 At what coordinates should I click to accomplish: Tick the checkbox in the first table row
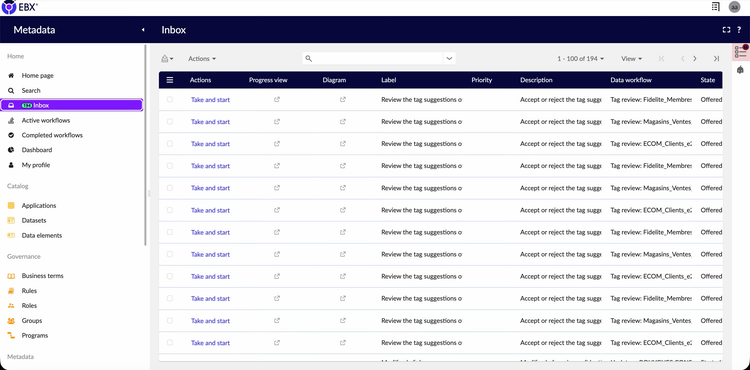[170, 99]
